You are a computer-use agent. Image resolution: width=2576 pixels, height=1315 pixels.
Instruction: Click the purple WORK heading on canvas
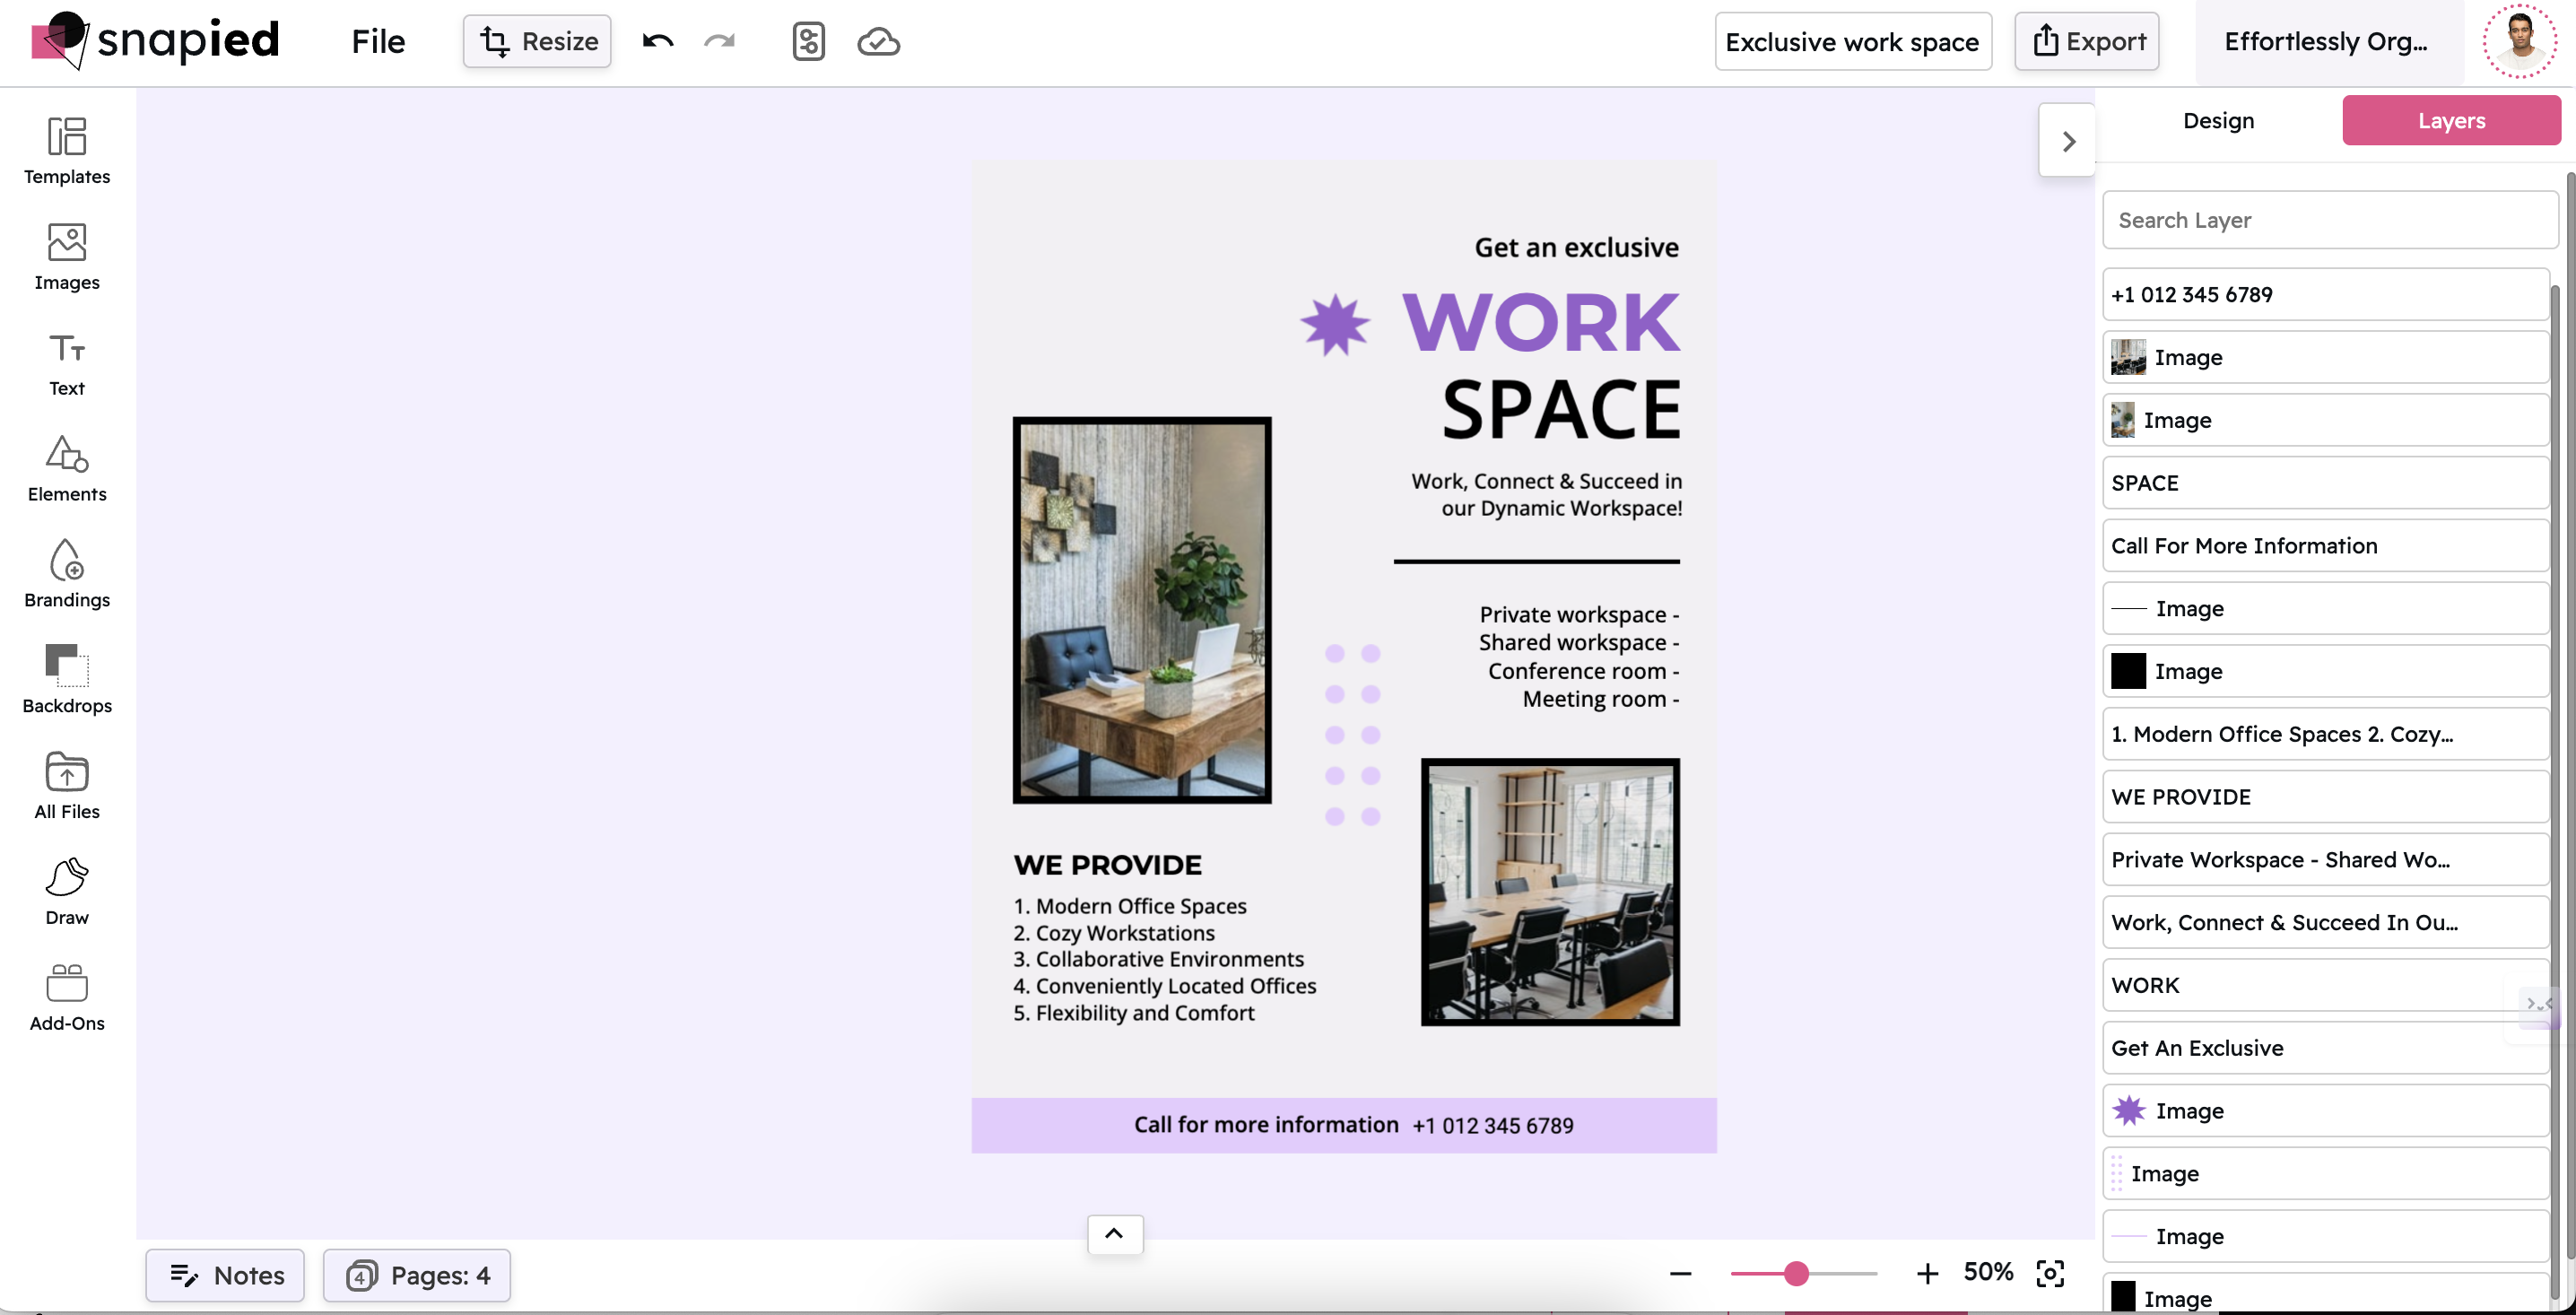click(x=1541, y=323)
